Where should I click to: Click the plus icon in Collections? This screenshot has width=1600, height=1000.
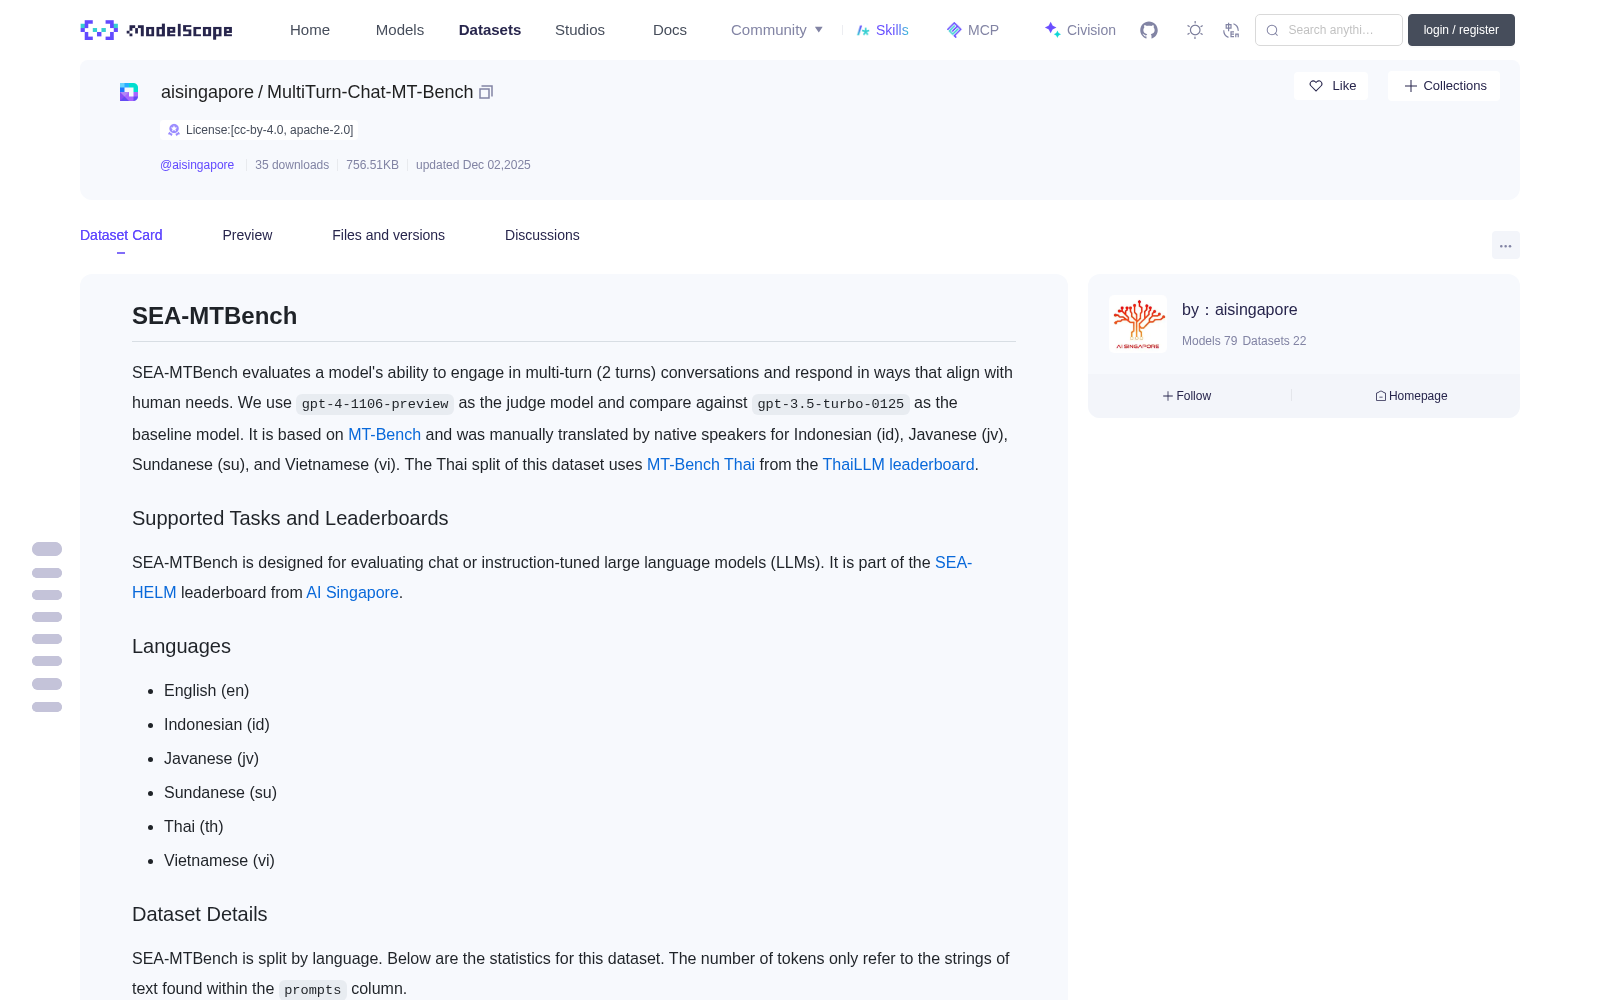click(1411, 86)
